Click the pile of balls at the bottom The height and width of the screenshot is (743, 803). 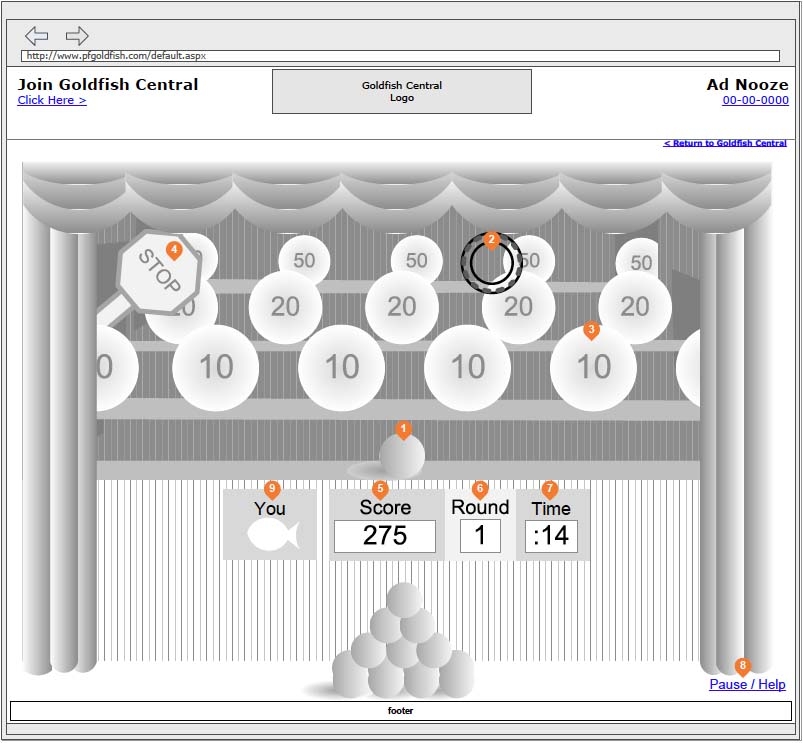point(402,645)
